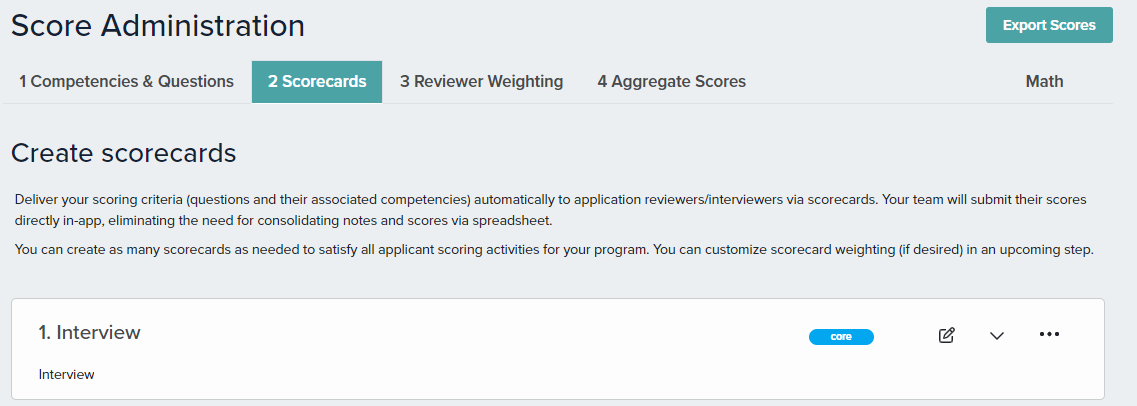Click the Score Administration page heading
Viewport: 1137px width, 406px height.
tap(158, 26)
